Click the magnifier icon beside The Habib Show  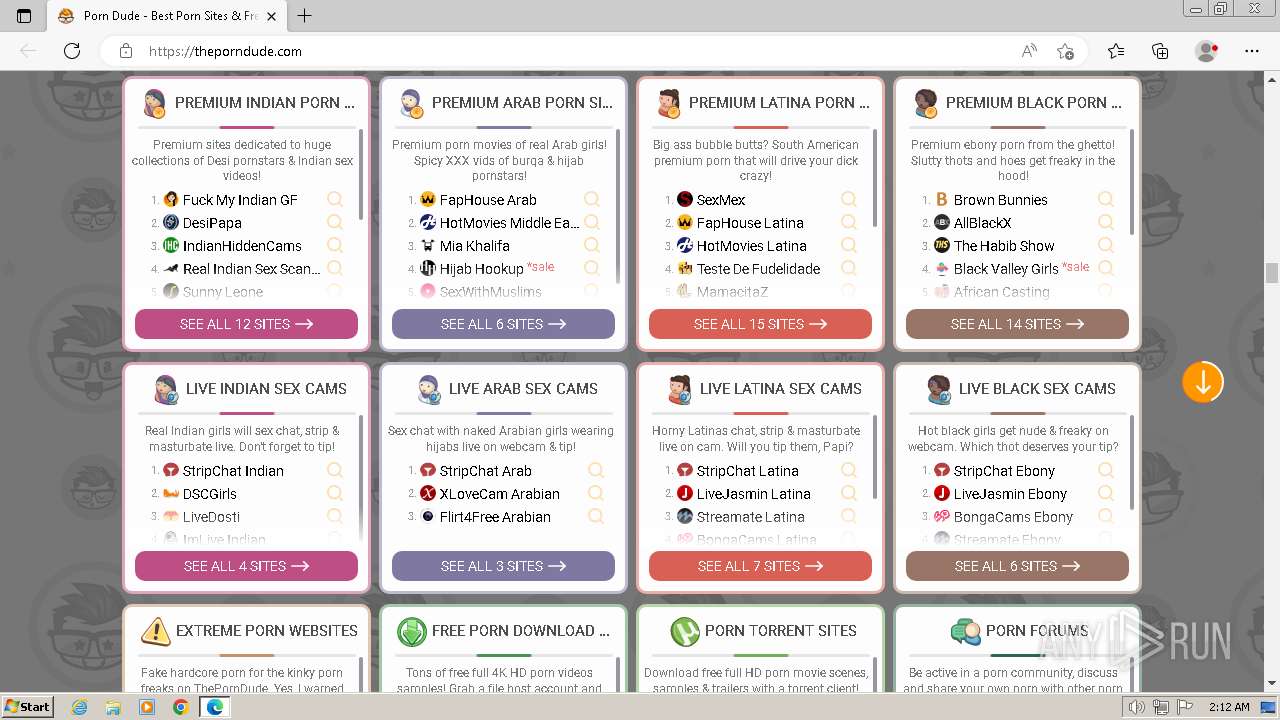pos(1106,245)
